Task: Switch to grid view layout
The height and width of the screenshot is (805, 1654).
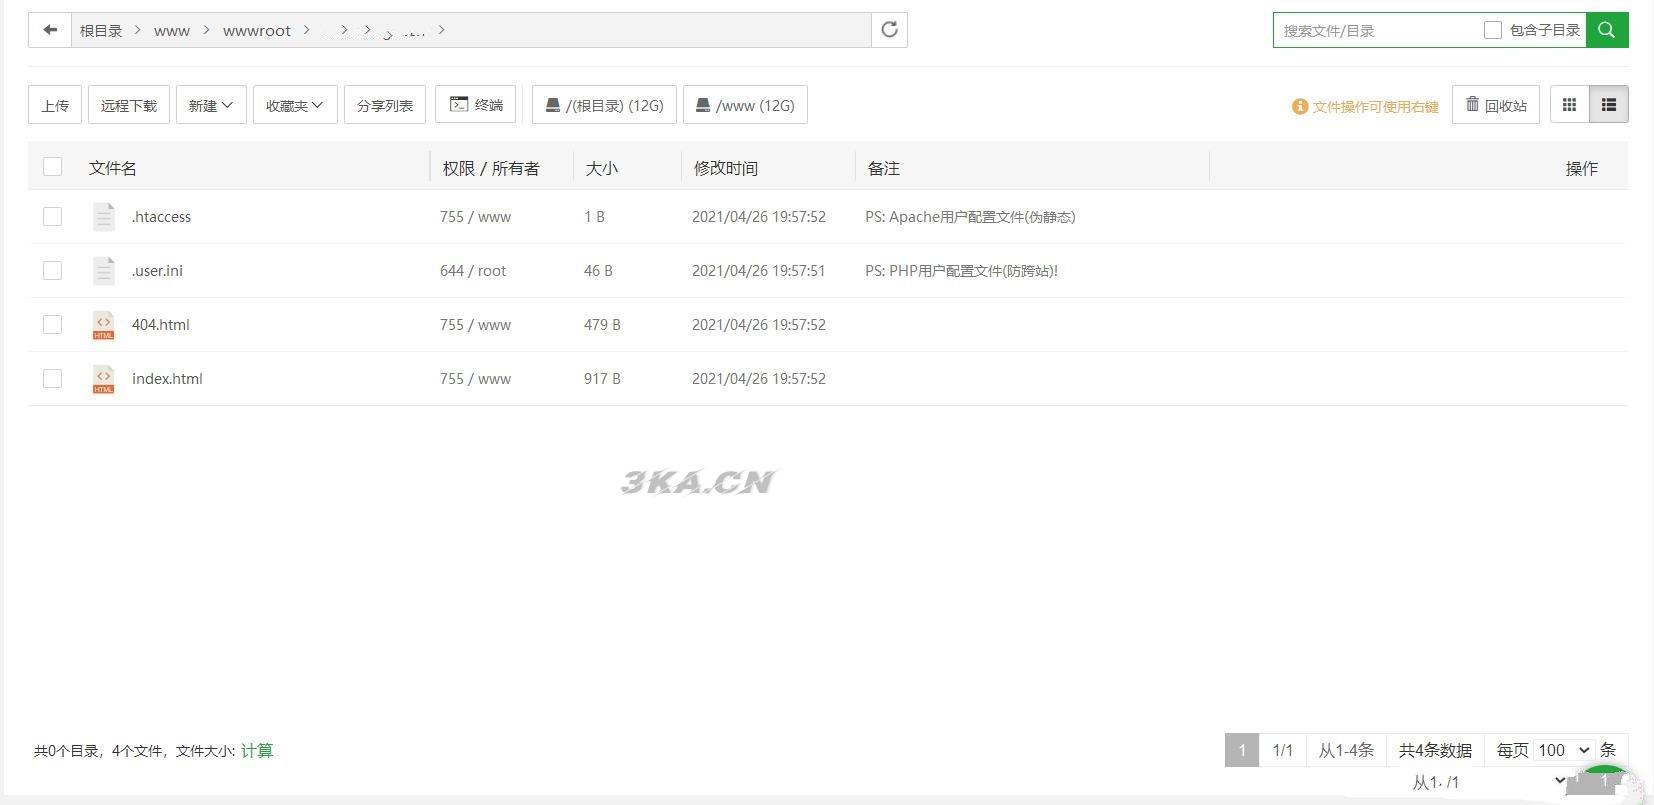Action: pos(1570,105)
